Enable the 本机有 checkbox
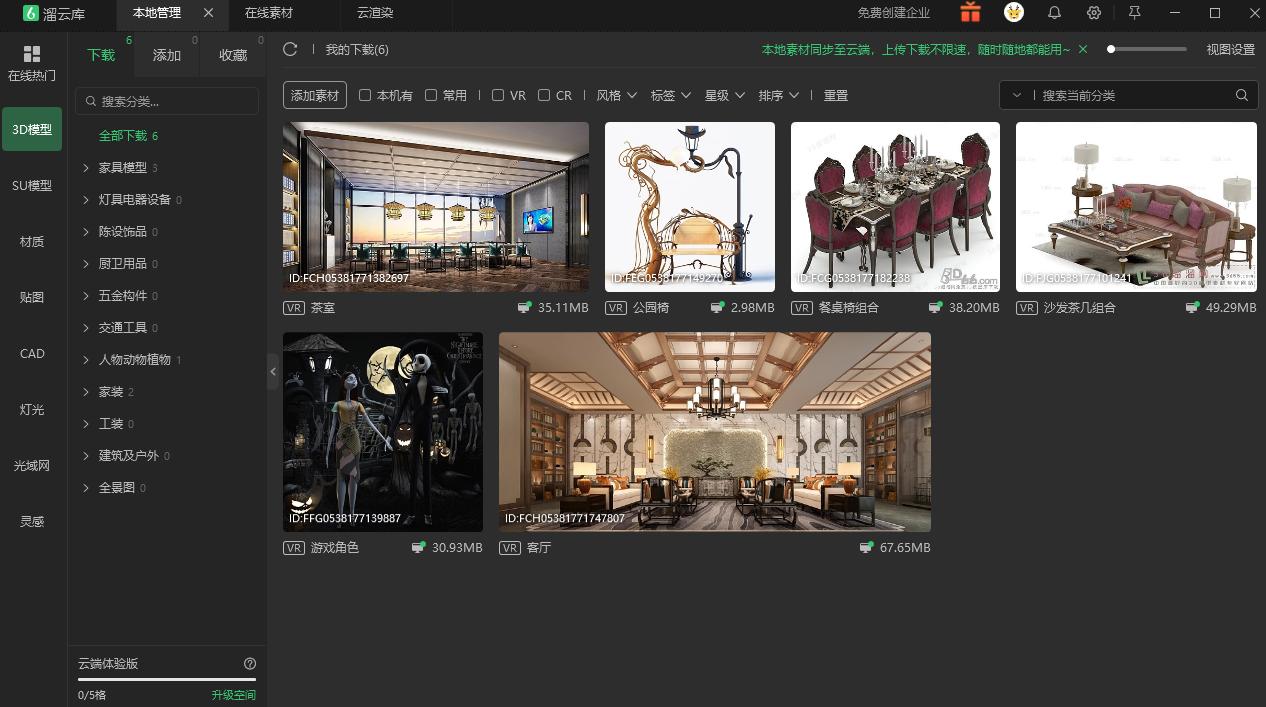This screenshot has width=1266, height=707. click(x=365, y=95)
